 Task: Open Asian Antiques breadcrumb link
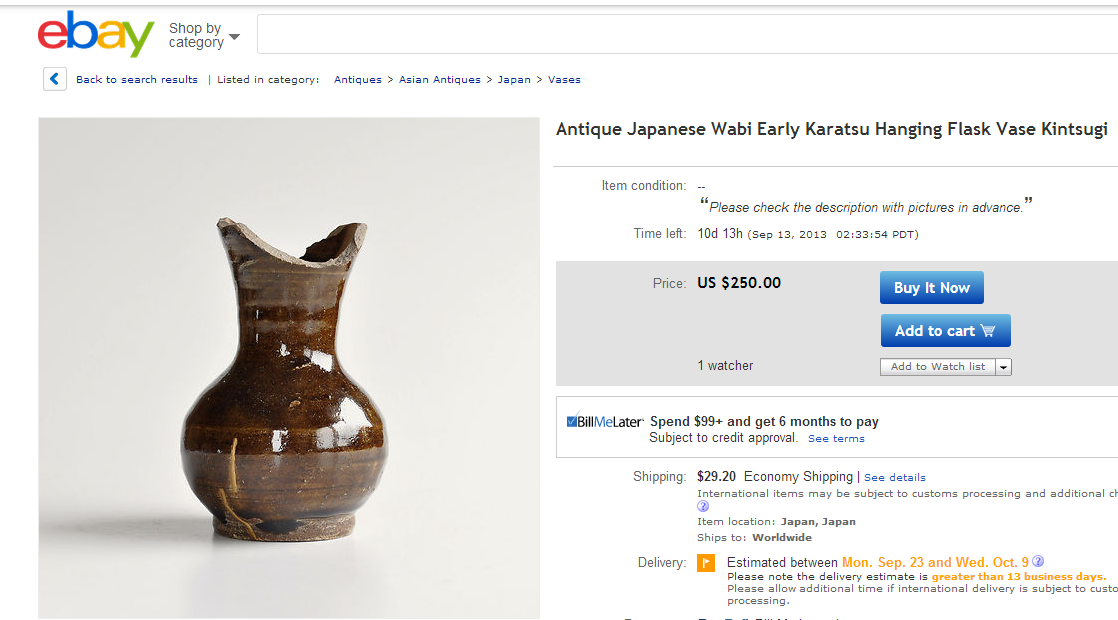click(x=439, y=80)
